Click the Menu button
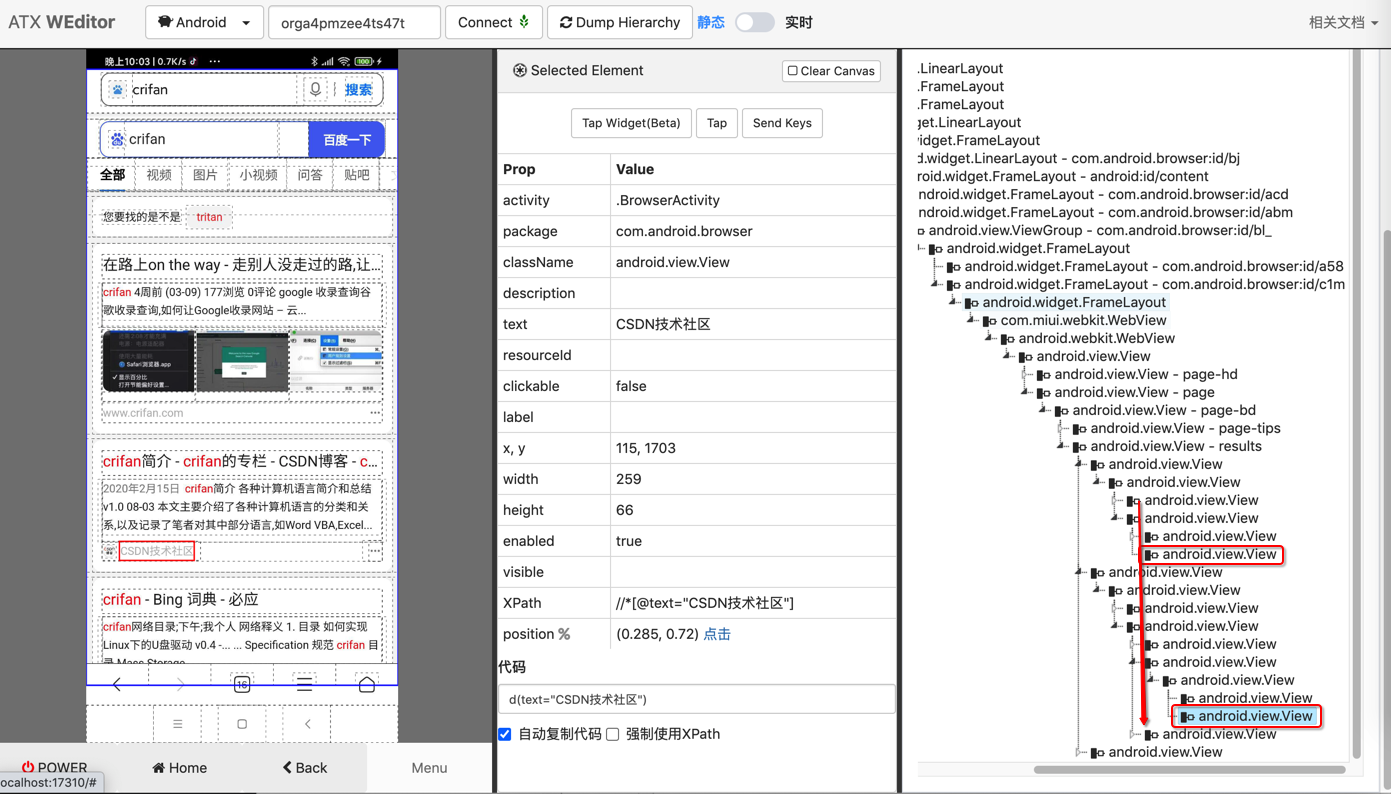Viewport: 1391px width, 795px height. (429, 767)
